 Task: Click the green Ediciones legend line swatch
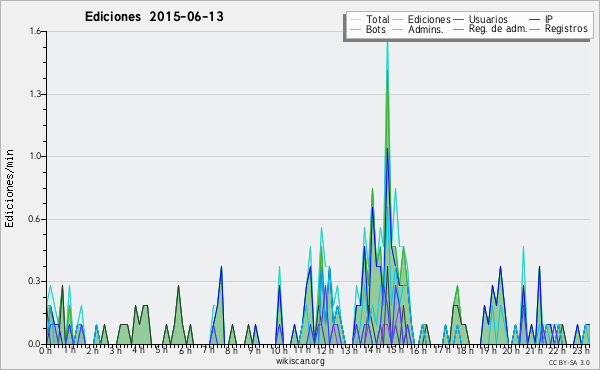tap(398, 20)
